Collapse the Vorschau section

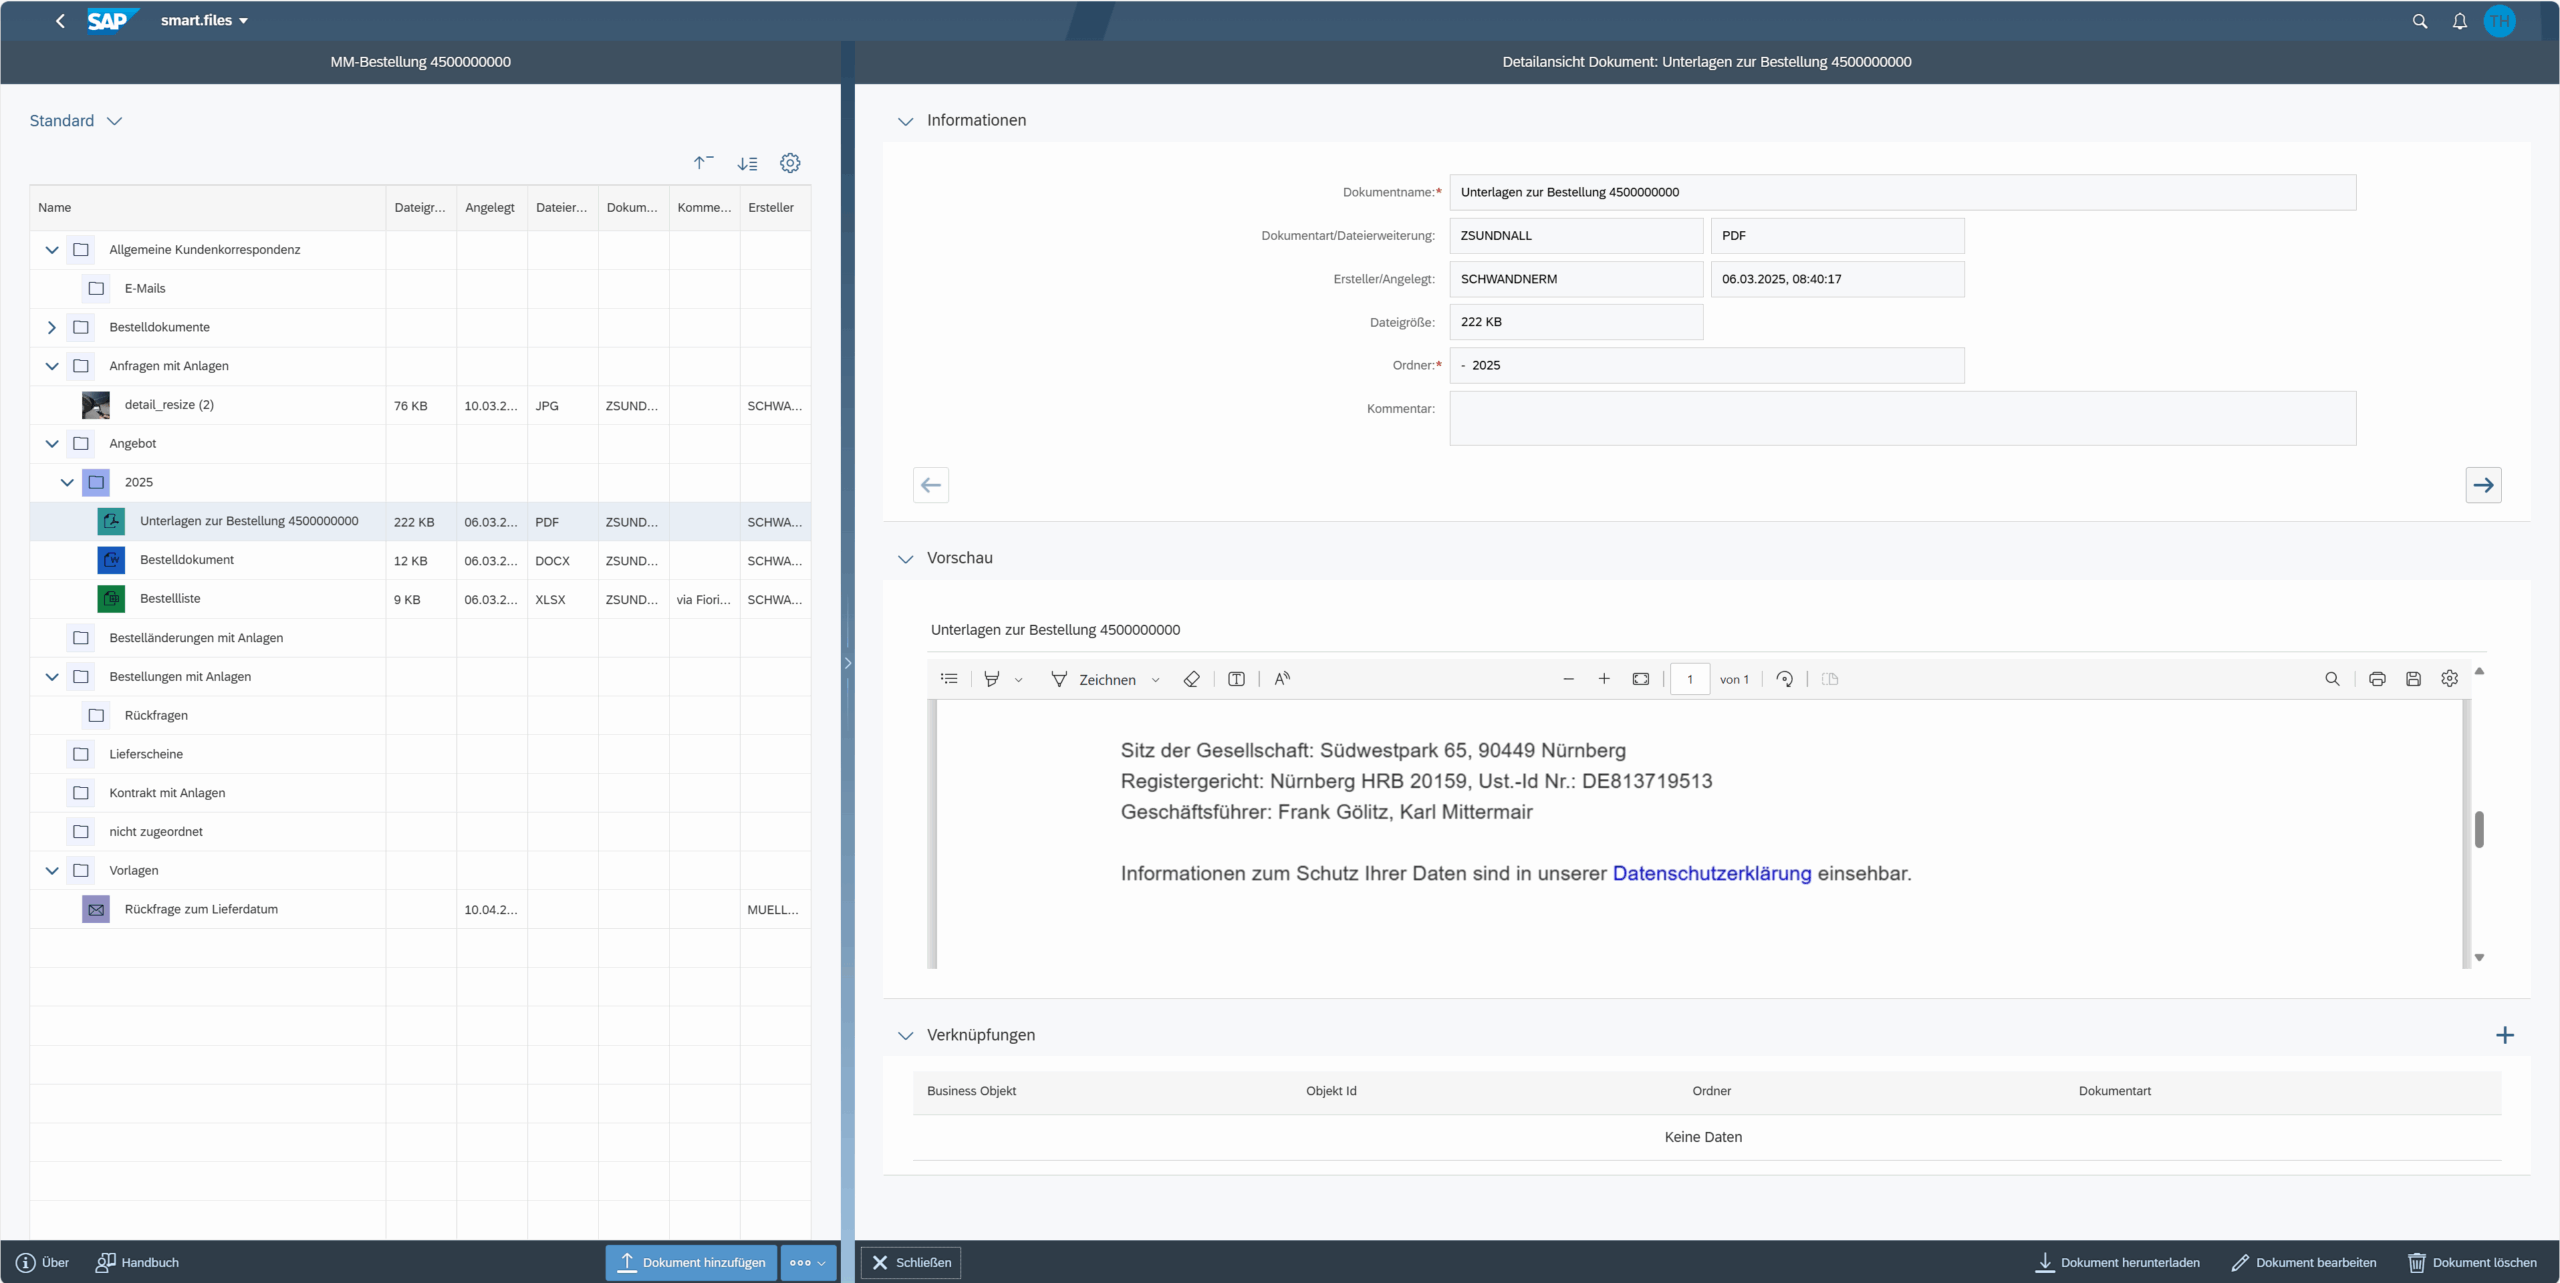click(906, 559)
